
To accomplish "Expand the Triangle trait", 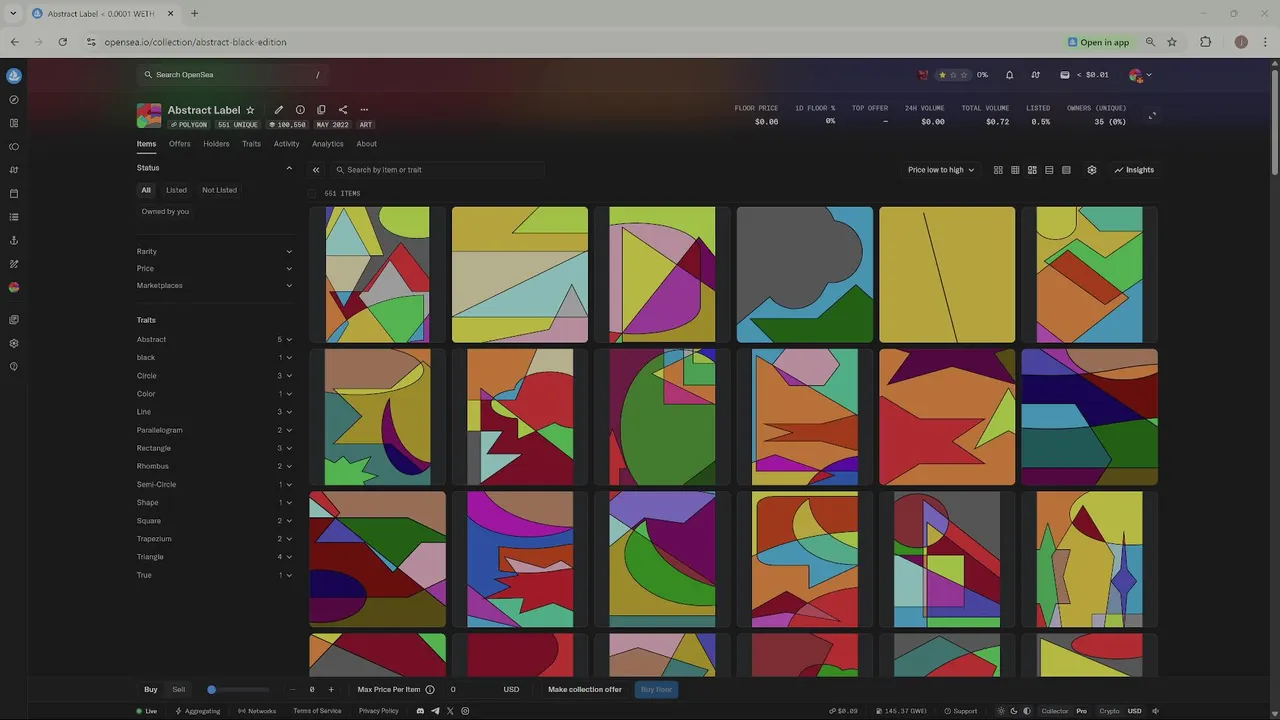I will point(215,556).
